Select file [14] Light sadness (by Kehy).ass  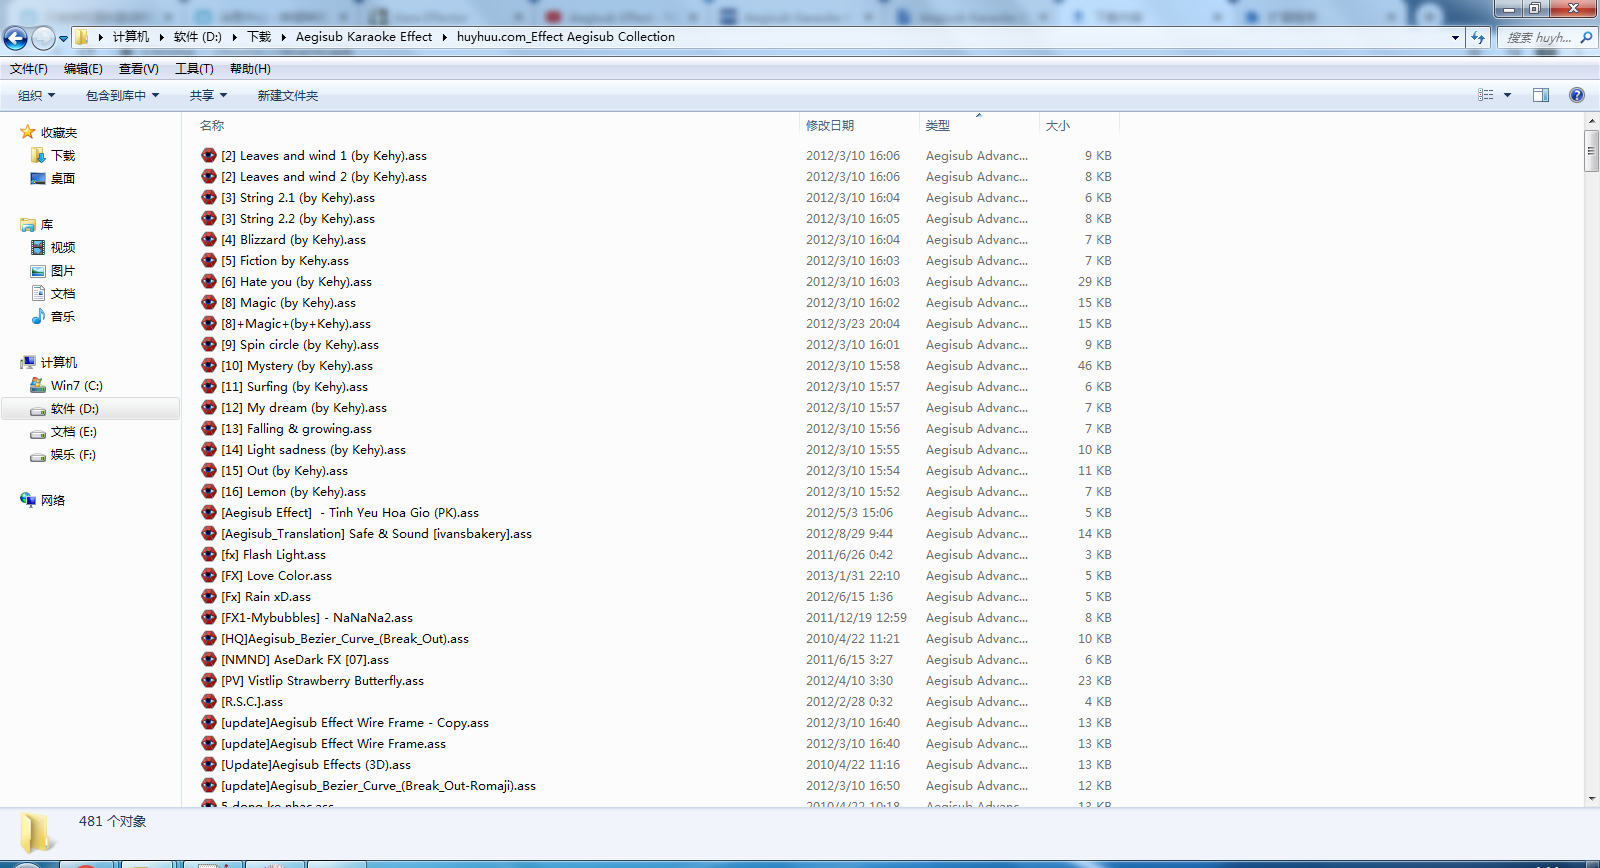(314, 450)
